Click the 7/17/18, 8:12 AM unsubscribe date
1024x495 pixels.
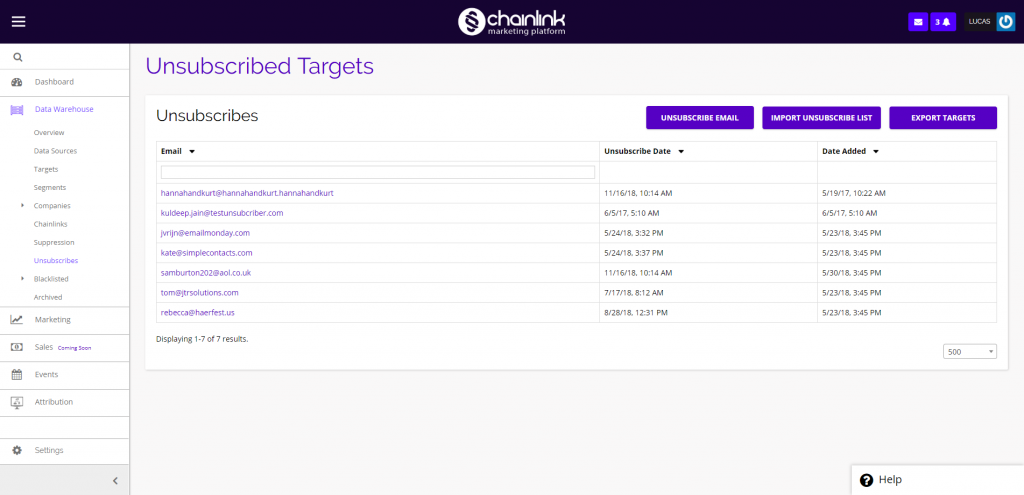(x=633, y=293)
